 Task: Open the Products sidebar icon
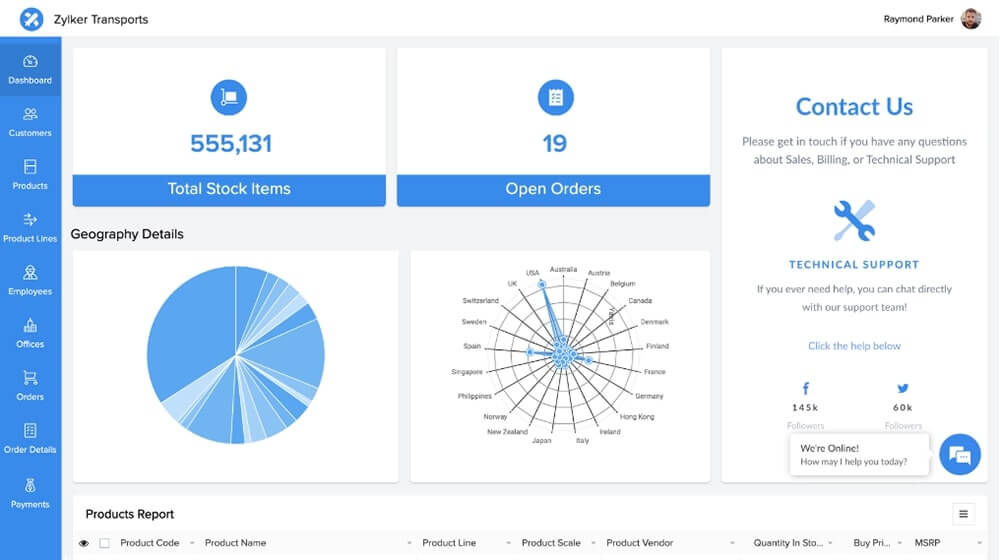(30, 167)
